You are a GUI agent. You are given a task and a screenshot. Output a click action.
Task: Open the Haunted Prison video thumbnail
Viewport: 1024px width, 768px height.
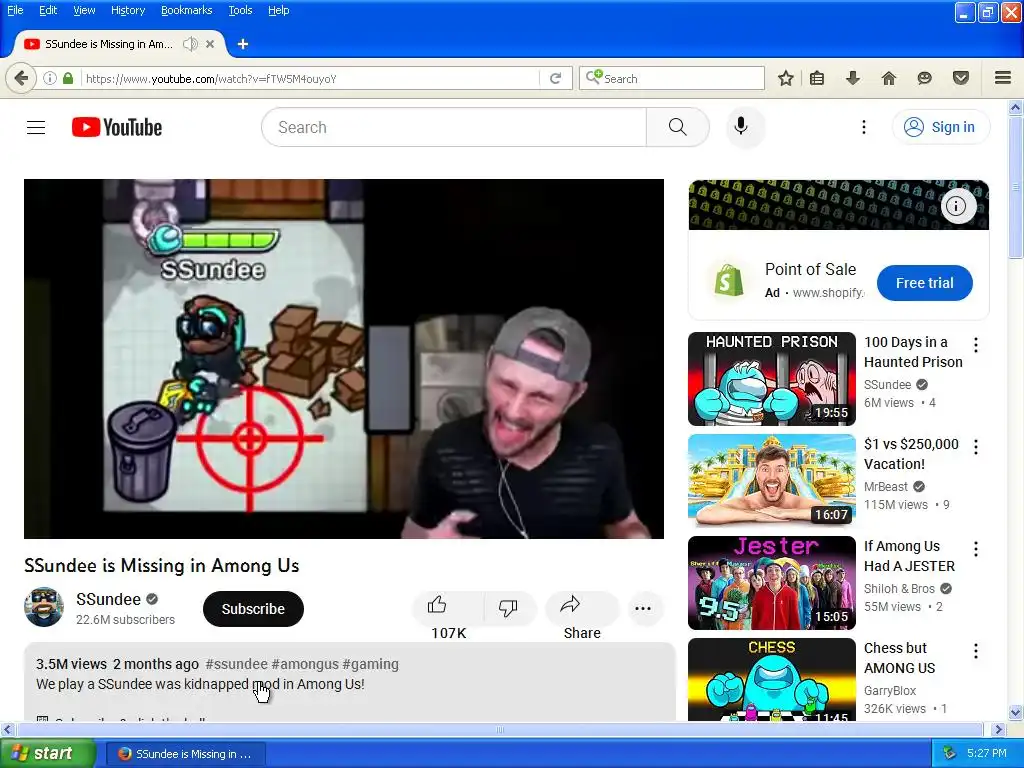[772, 379]
